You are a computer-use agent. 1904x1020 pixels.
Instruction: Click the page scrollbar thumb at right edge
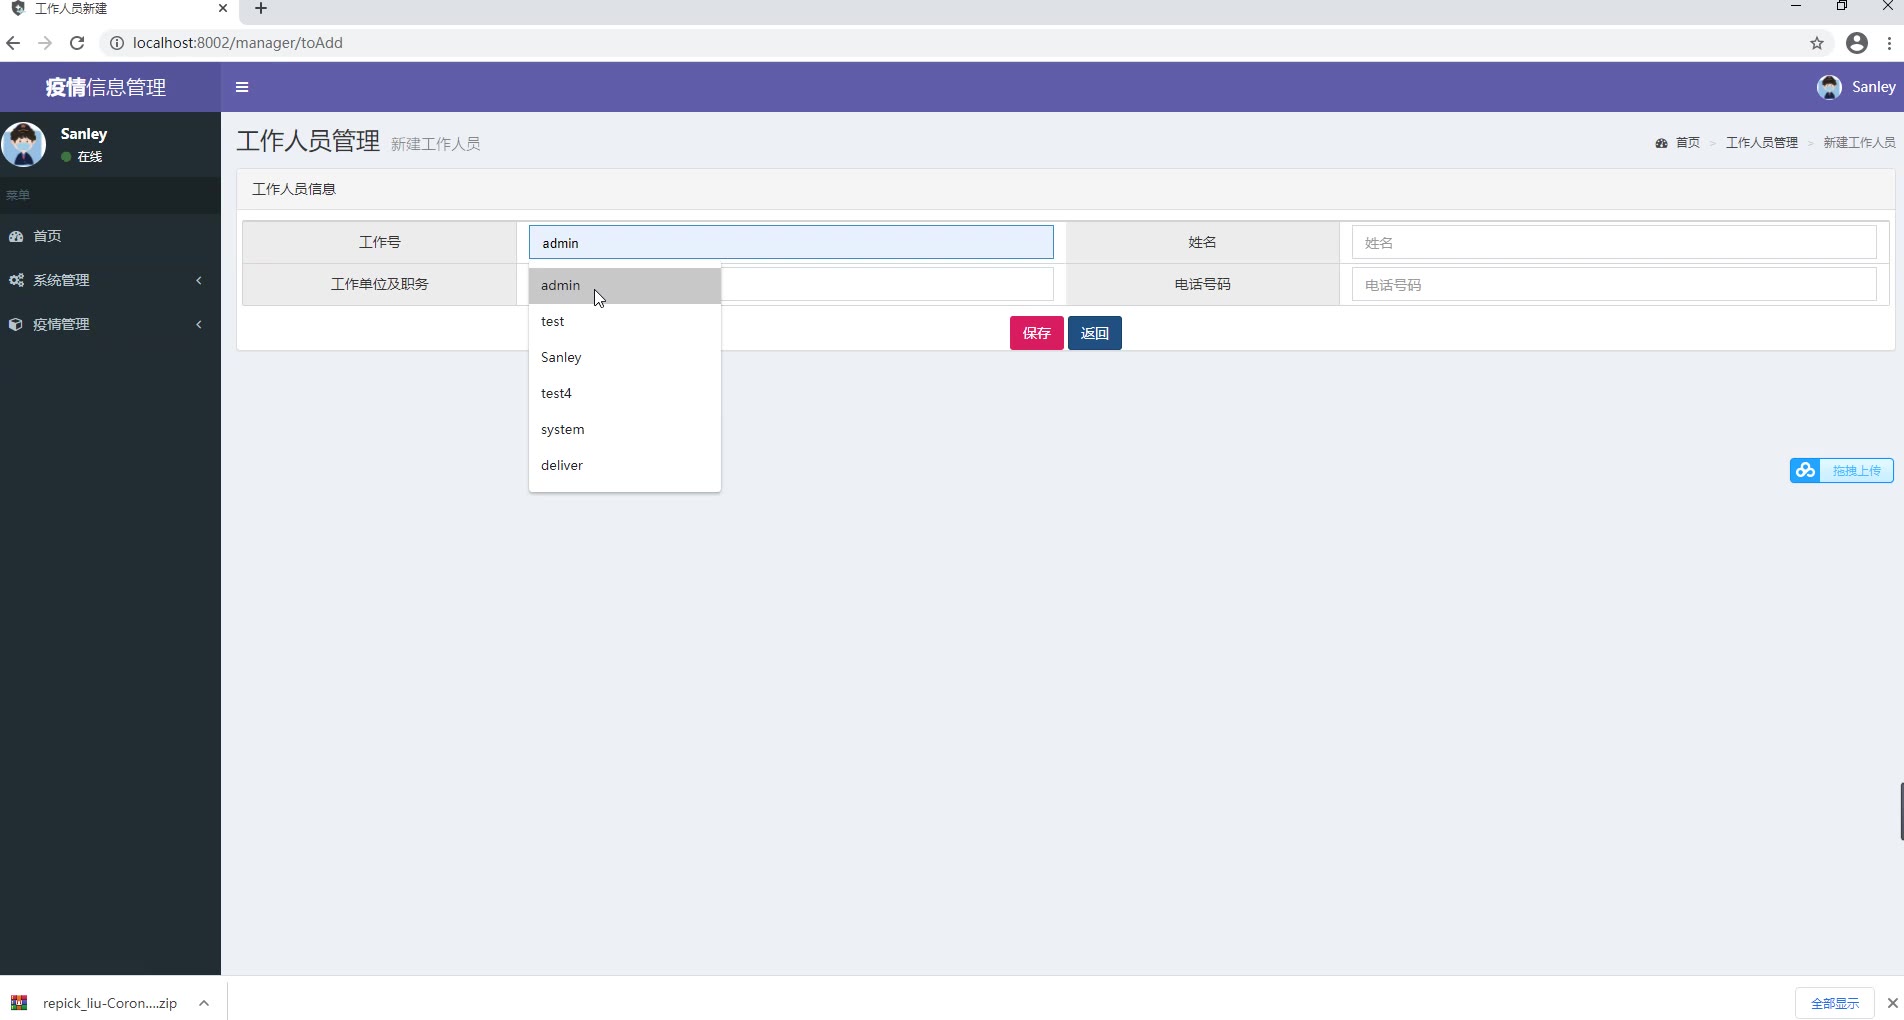1901,811
